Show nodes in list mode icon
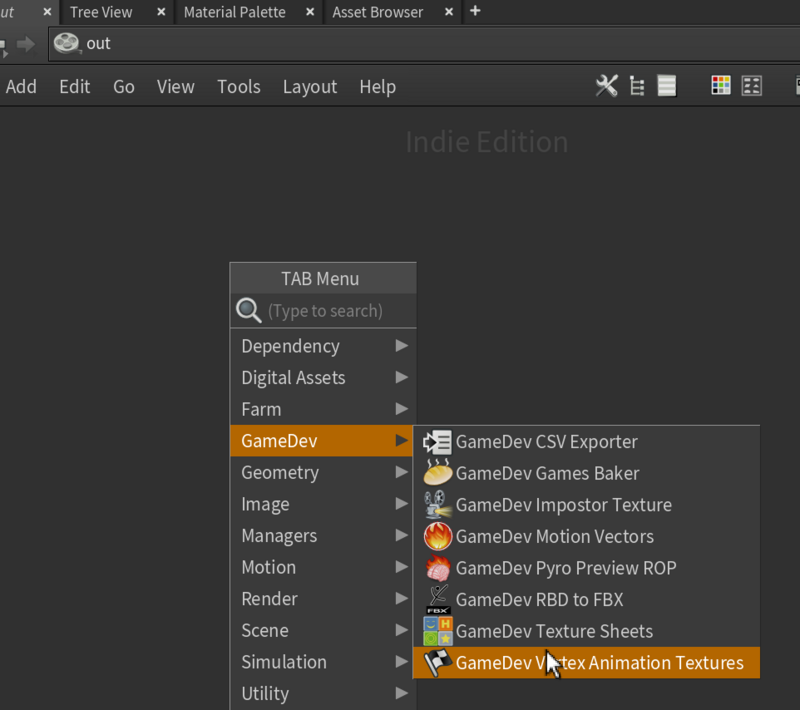The image size is (800, 710). (x=666, y=86)
